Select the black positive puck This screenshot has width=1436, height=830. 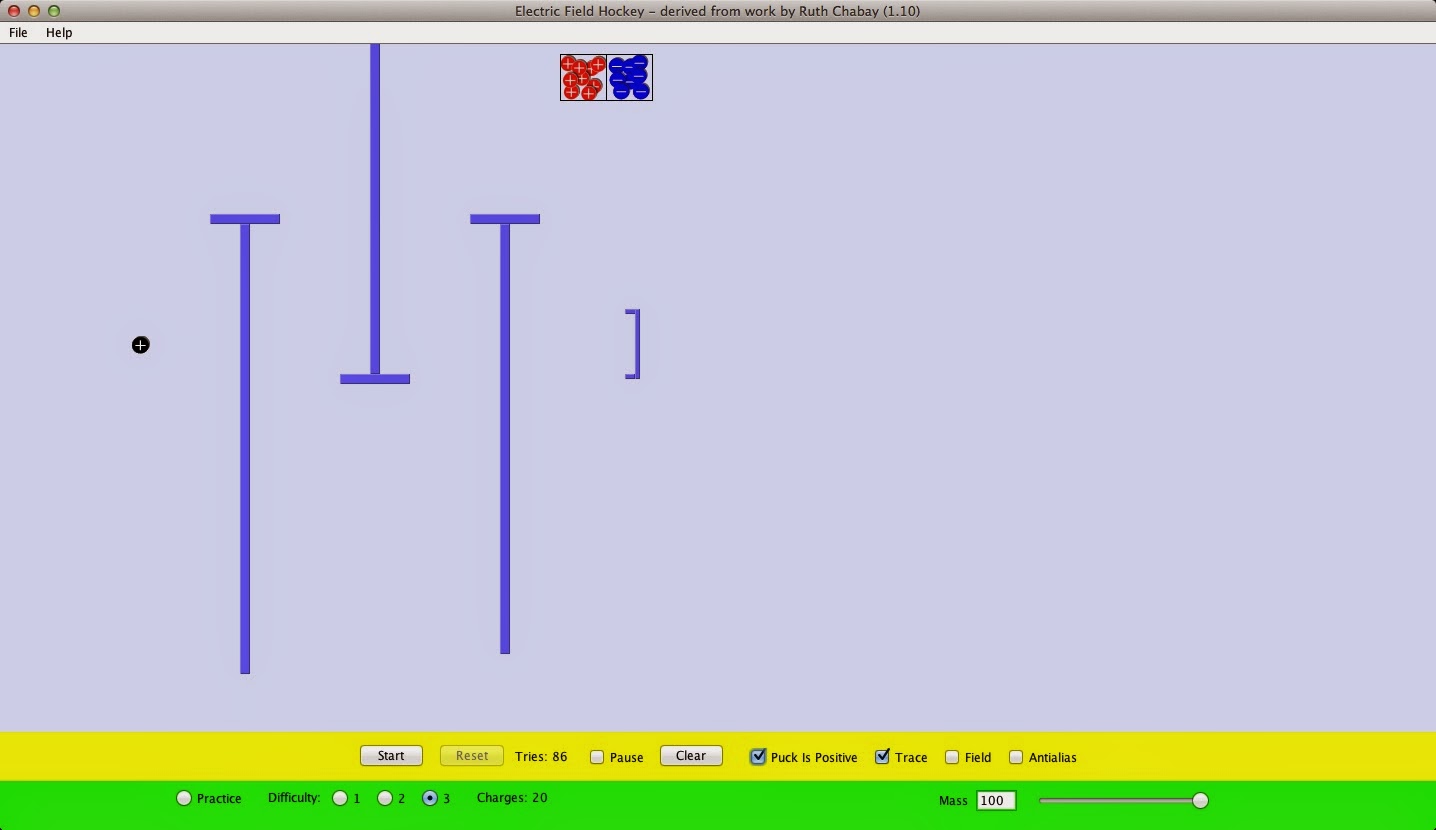point(141,345)
